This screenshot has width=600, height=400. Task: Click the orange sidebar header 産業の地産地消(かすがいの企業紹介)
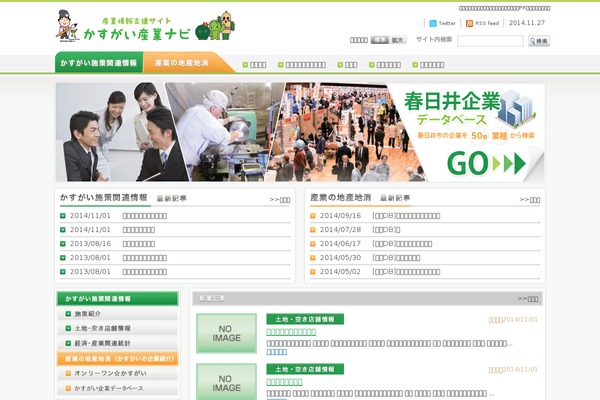click(x=117, y=359)
